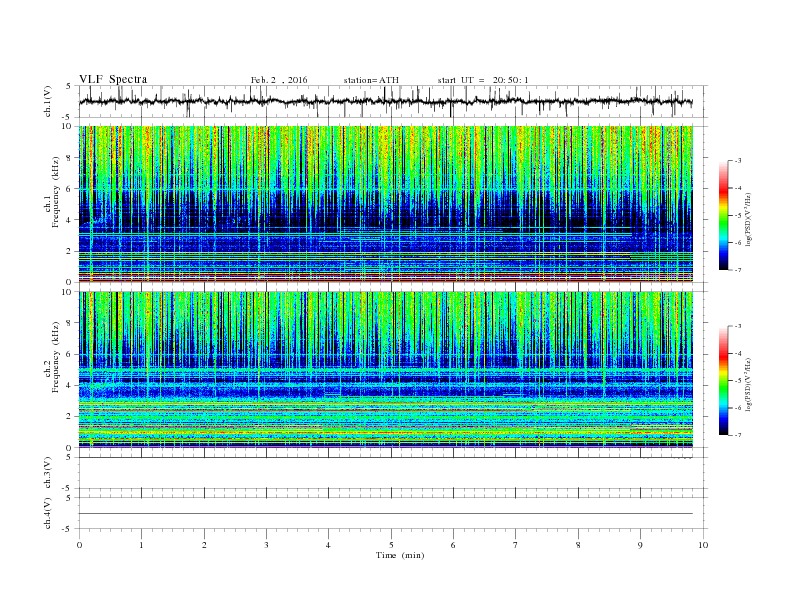This screenshot has width=792, height=612.
Task: Select the "start UT = 20:50: 1" text
Action: [483, 80]
